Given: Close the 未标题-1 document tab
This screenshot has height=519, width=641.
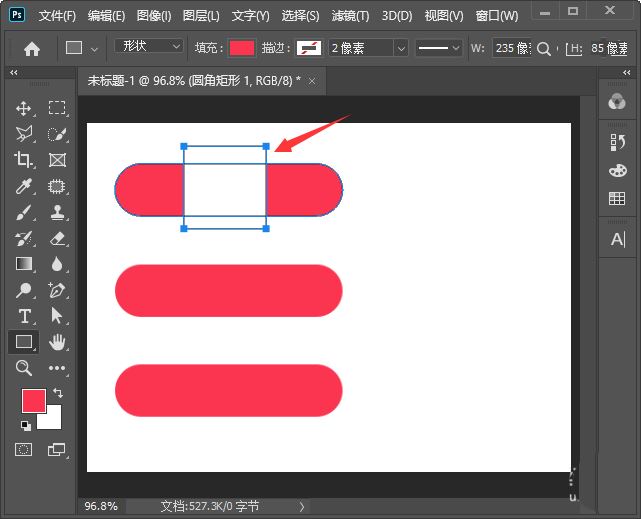Looking at the screenshot, I should tap(312, 81).
